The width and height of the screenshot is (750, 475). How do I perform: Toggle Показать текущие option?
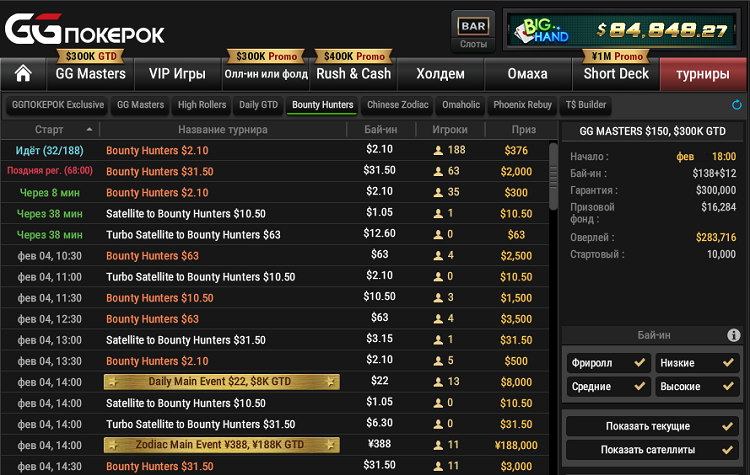click(653, 426)
